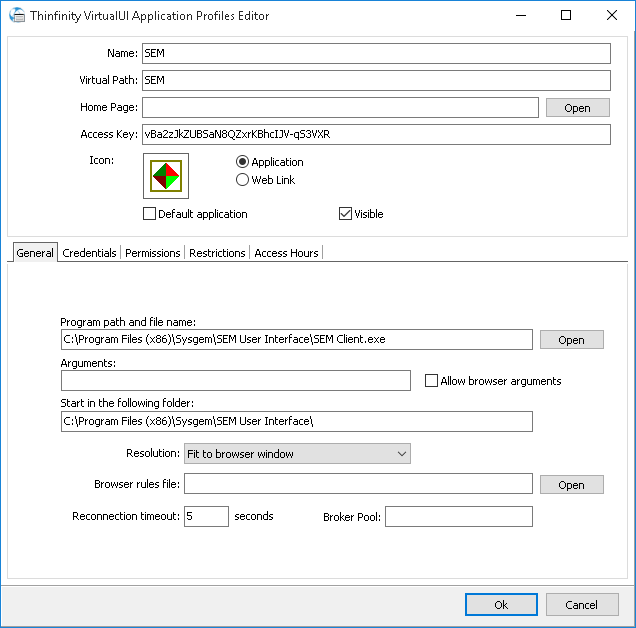Browse for program path with Open button
The height and width of the screenshot is (628, 636).
click(571, 340)
